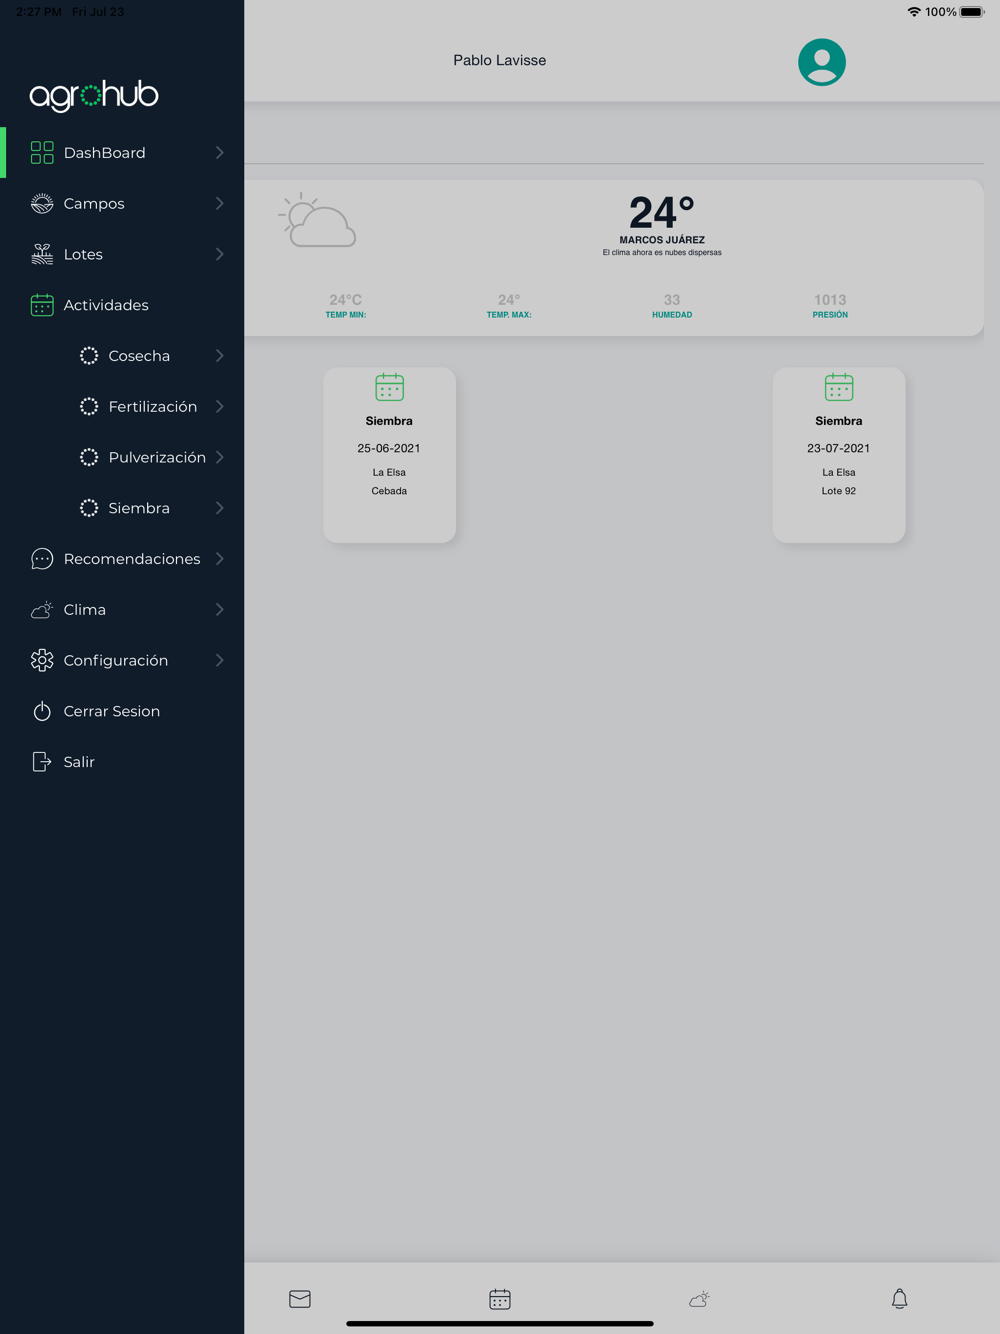Screen dimensions: 1000x1334
Task: Expand the Lotes chevron
Action: click(x=220, y=254)
